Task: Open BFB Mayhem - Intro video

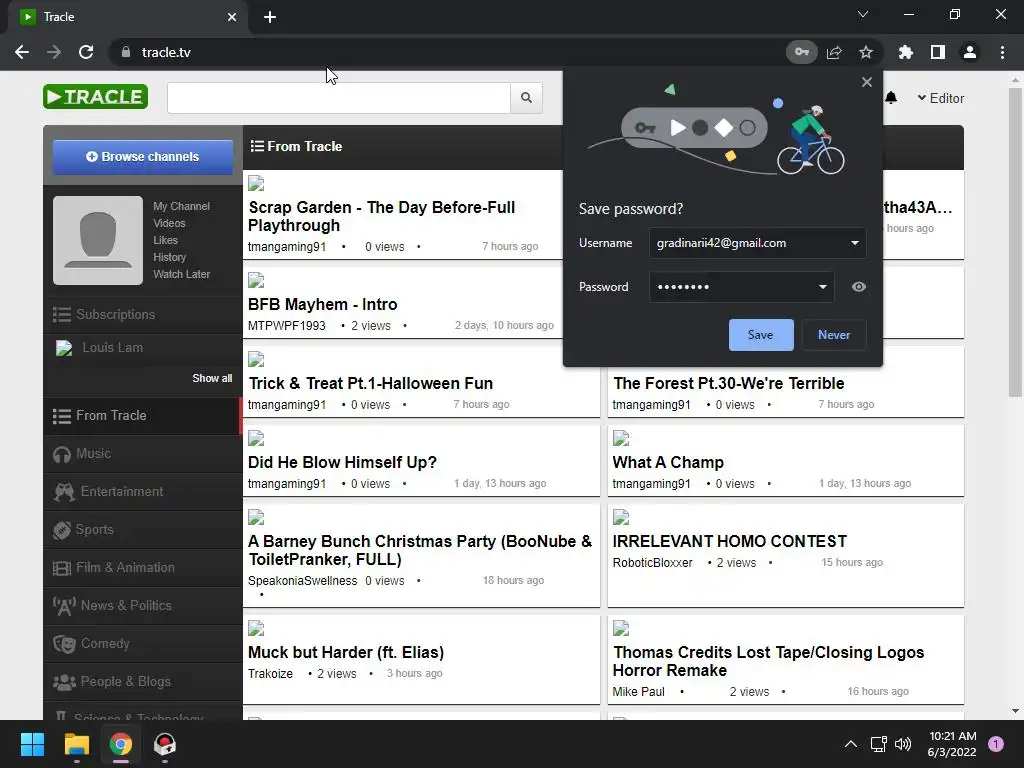Action: coord(323,304)
